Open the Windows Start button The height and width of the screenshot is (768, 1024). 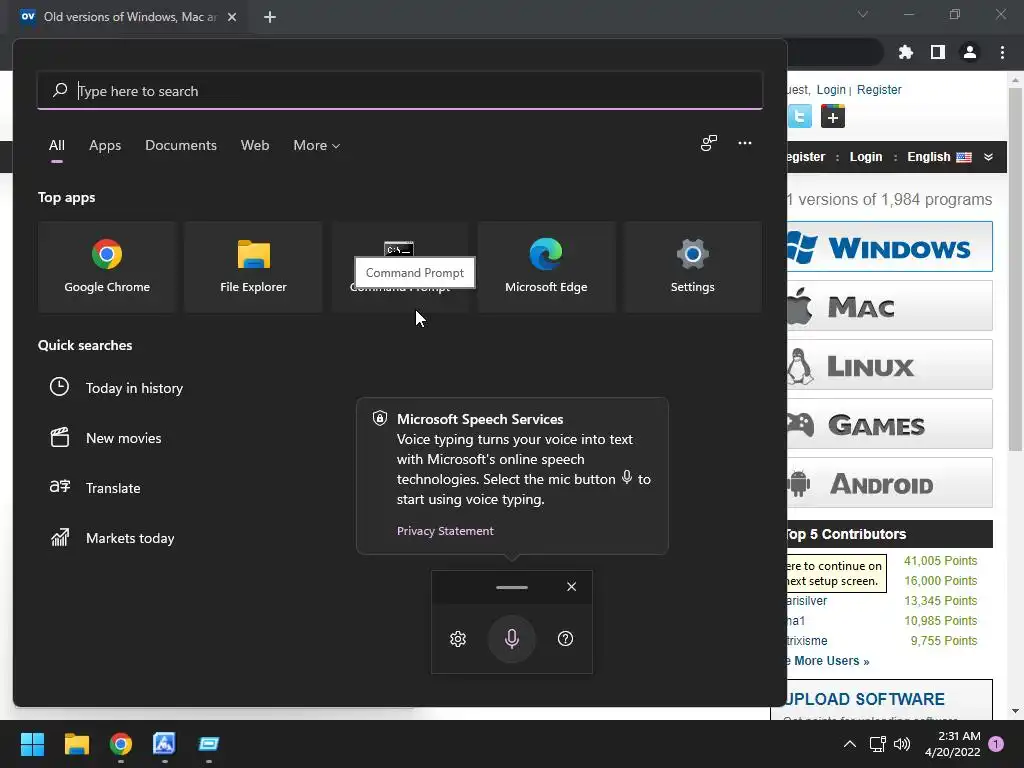[32, 744]
